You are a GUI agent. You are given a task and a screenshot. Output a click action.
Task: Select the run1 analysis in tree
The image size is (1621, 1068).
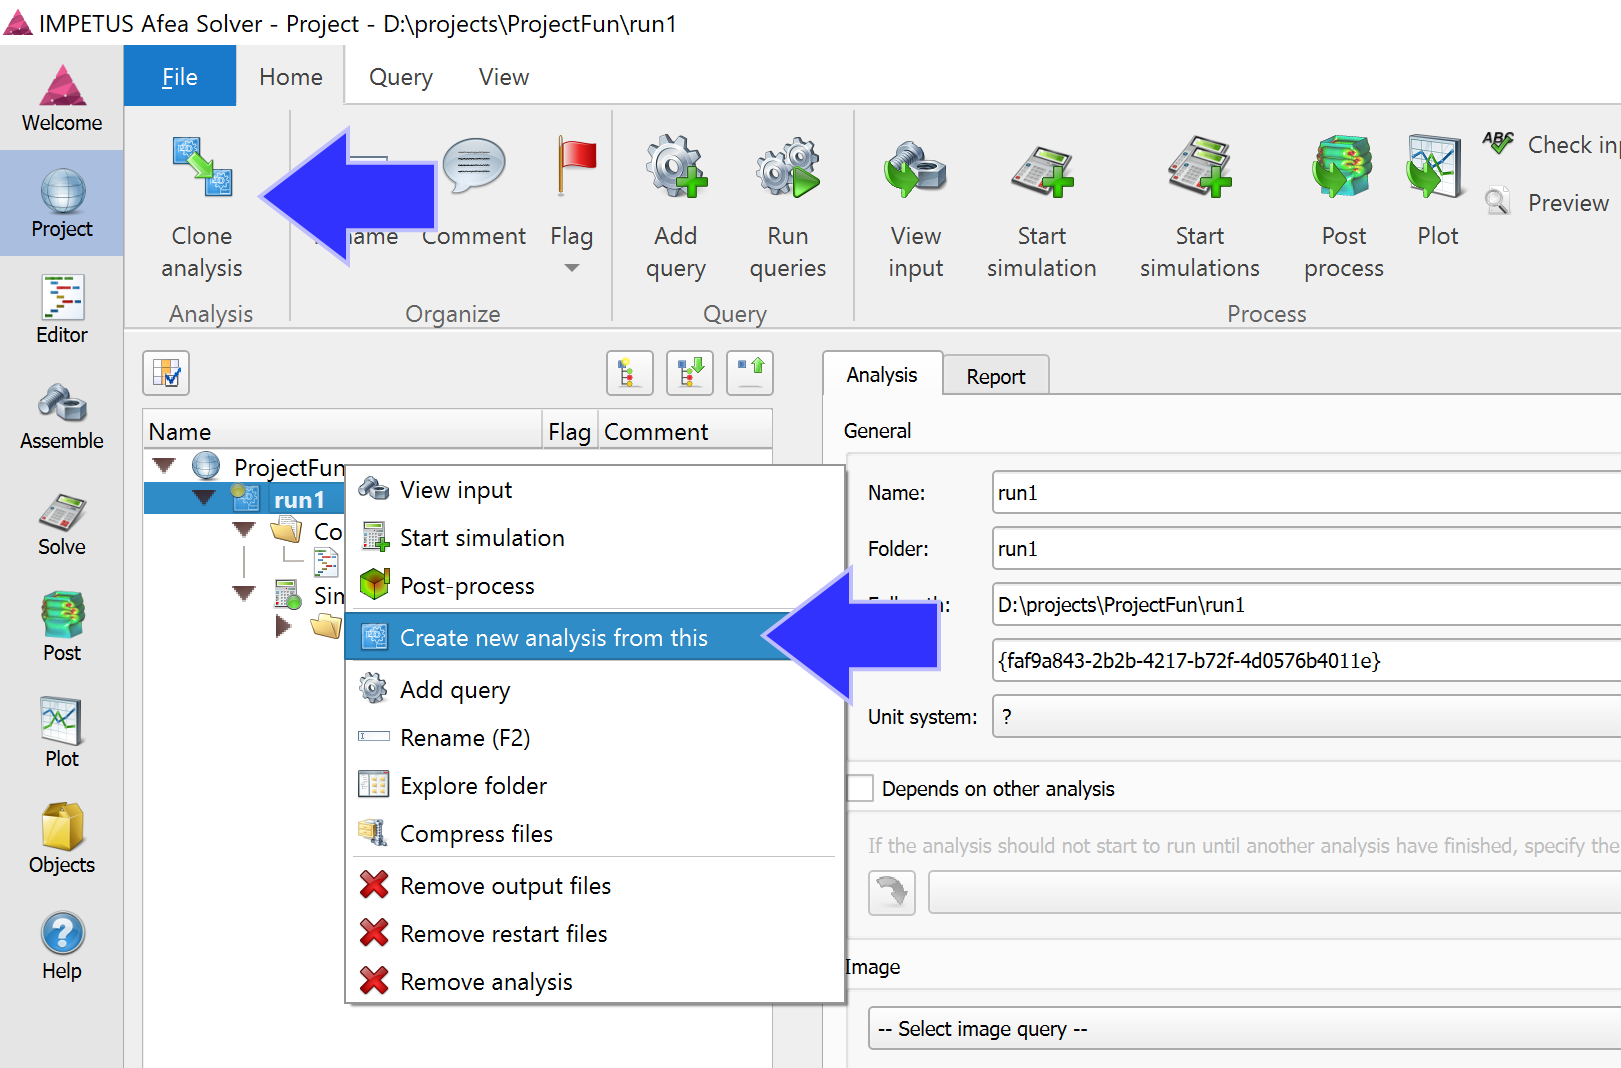click(299, 499)
